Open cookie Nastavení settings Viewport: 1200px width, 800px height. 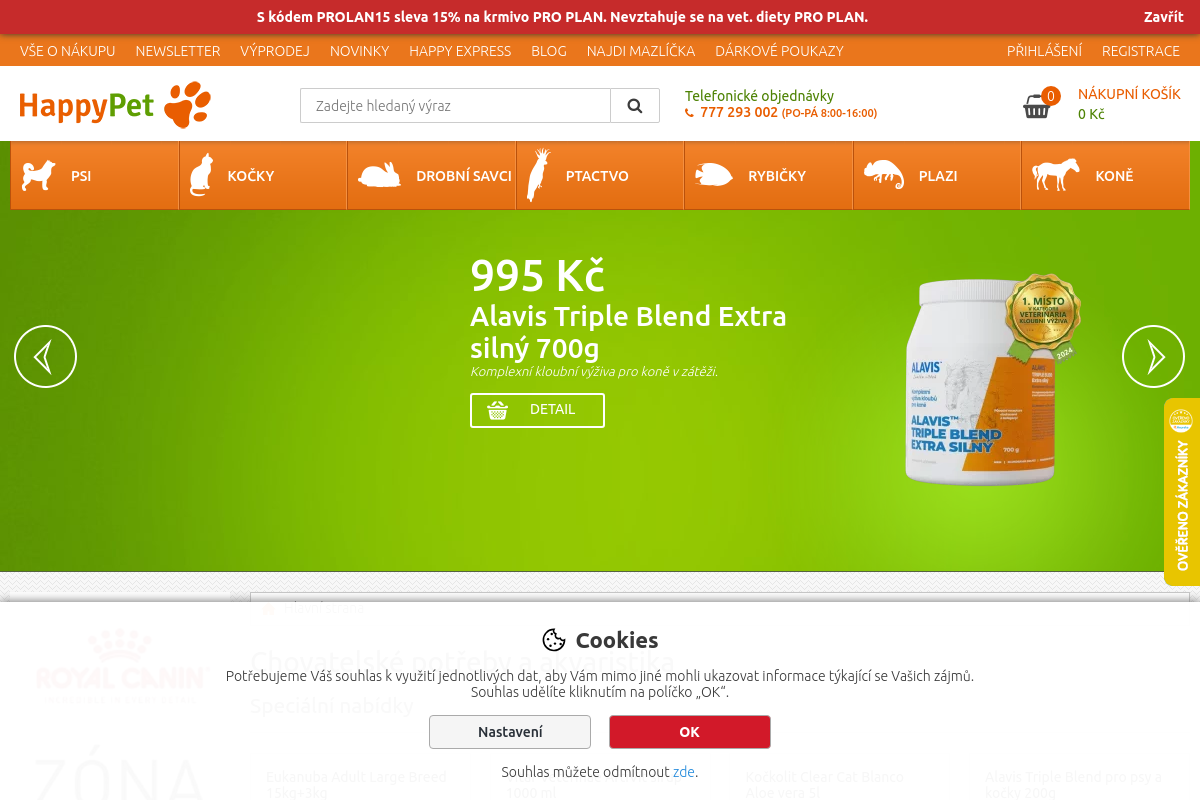(510, 732)
